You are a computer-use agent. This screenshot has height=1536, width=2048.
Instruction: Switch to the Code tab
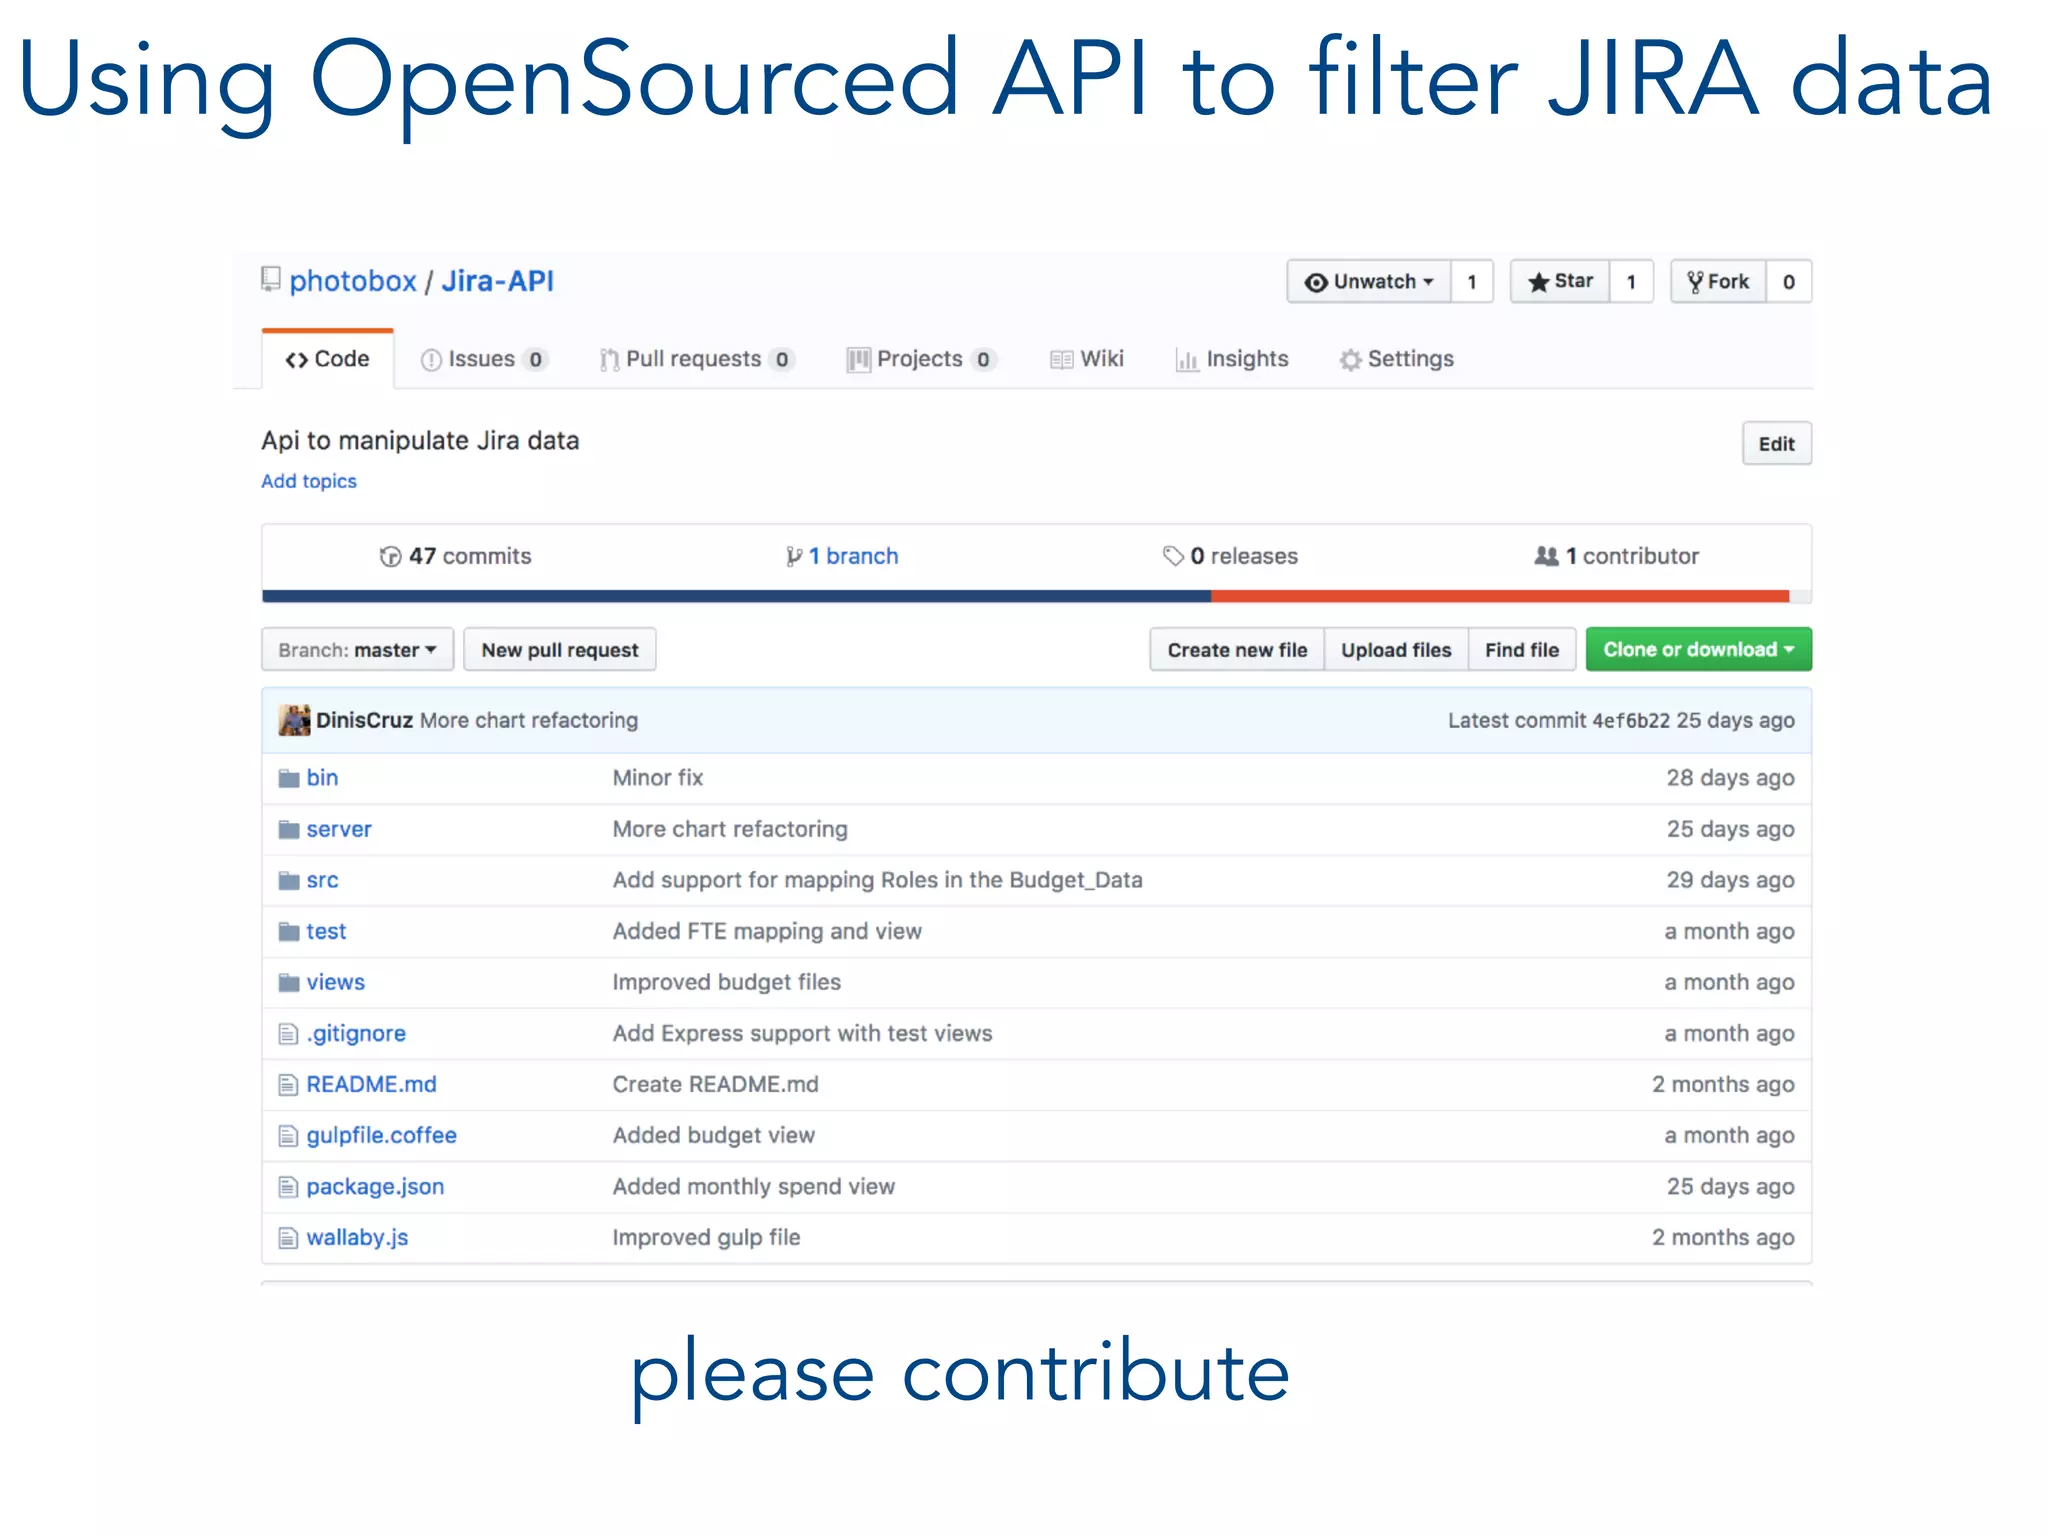coord(327,359)
